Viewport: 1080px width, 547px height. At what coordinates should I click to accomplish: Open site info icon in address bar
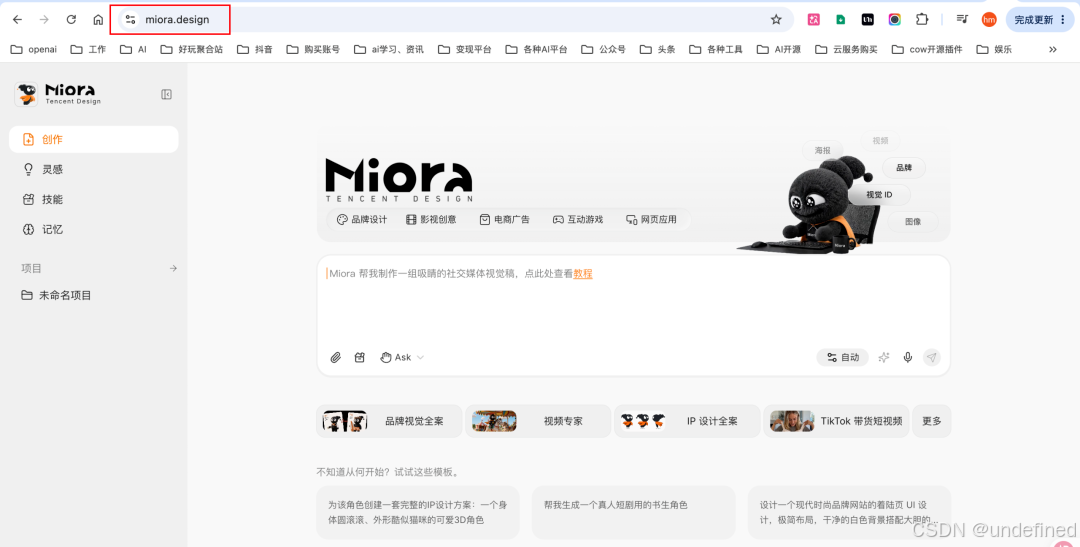click(x=130, y=19)
